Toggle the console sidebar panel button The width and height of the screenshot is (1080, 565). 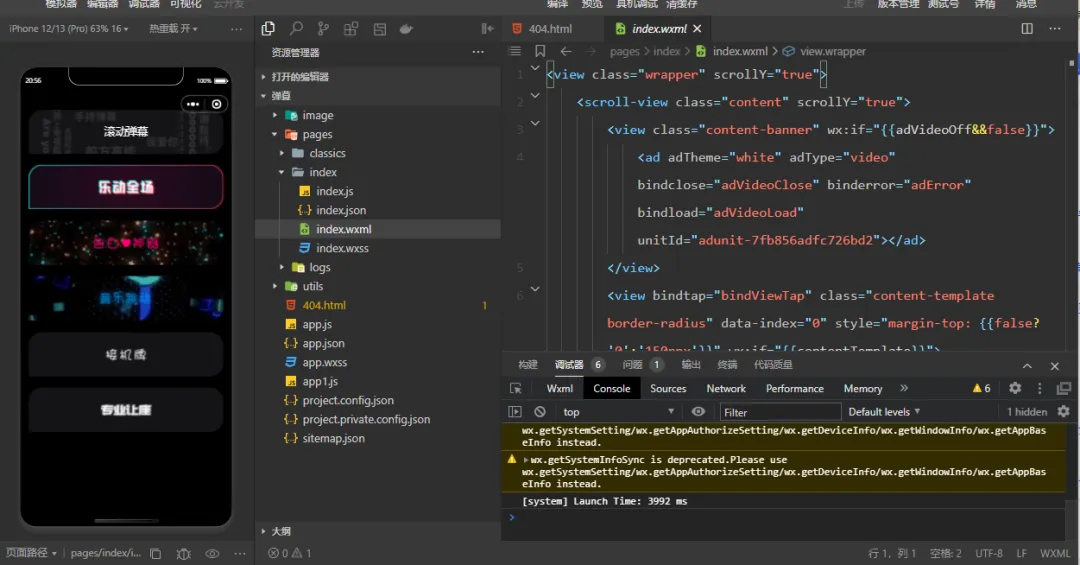pyautogui.click(x=515, y=412)
